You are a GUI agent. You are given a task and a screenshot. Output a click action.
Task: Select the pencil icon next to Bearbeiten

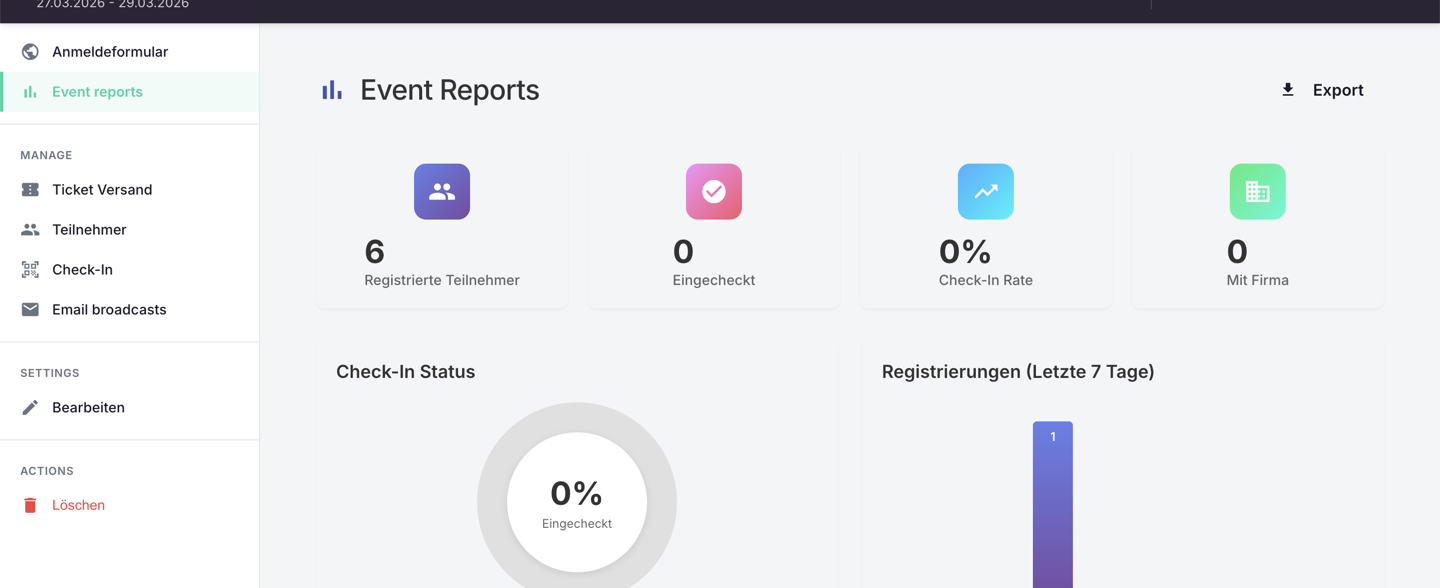pyautogui.click(x=30, y=407)
